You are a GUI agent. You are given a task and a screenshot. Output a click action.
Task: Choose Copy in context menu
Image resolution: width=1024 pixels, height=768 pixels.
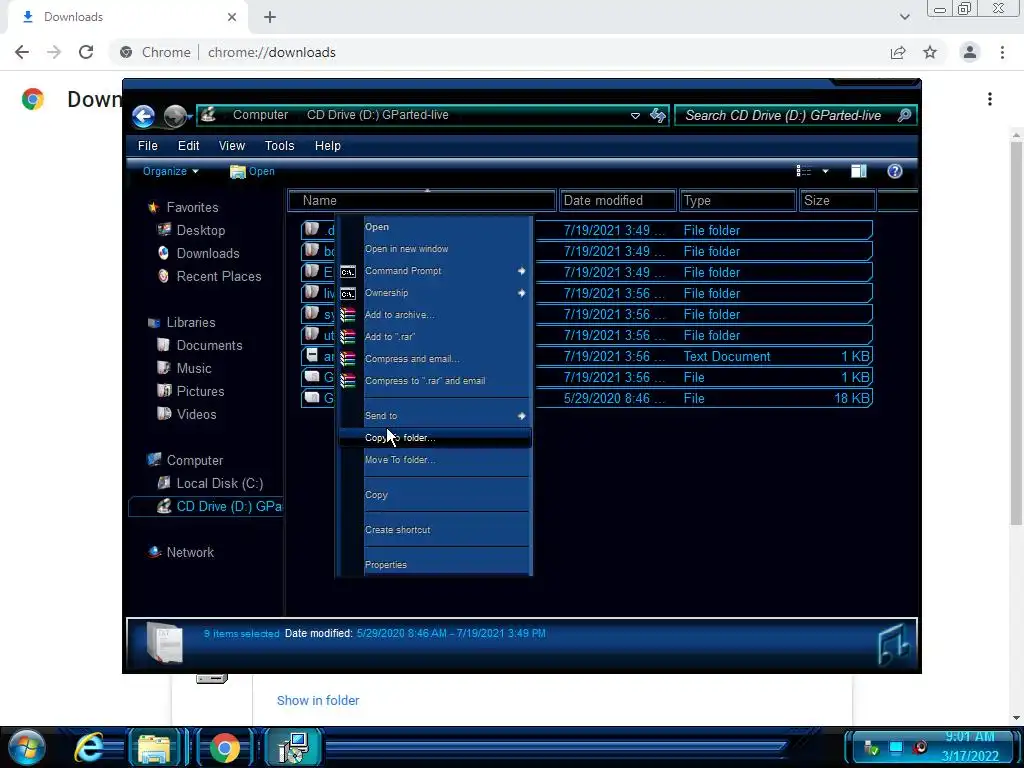434,495
